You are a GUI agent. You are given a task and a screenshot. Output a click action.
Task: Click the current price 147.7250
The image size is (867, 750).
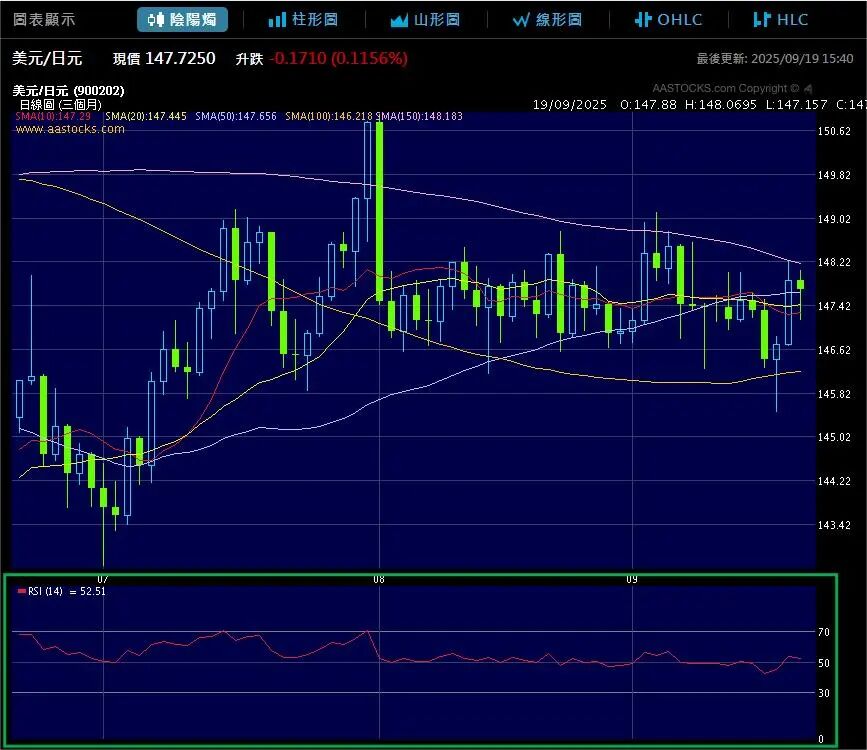(x=180, y=58)
